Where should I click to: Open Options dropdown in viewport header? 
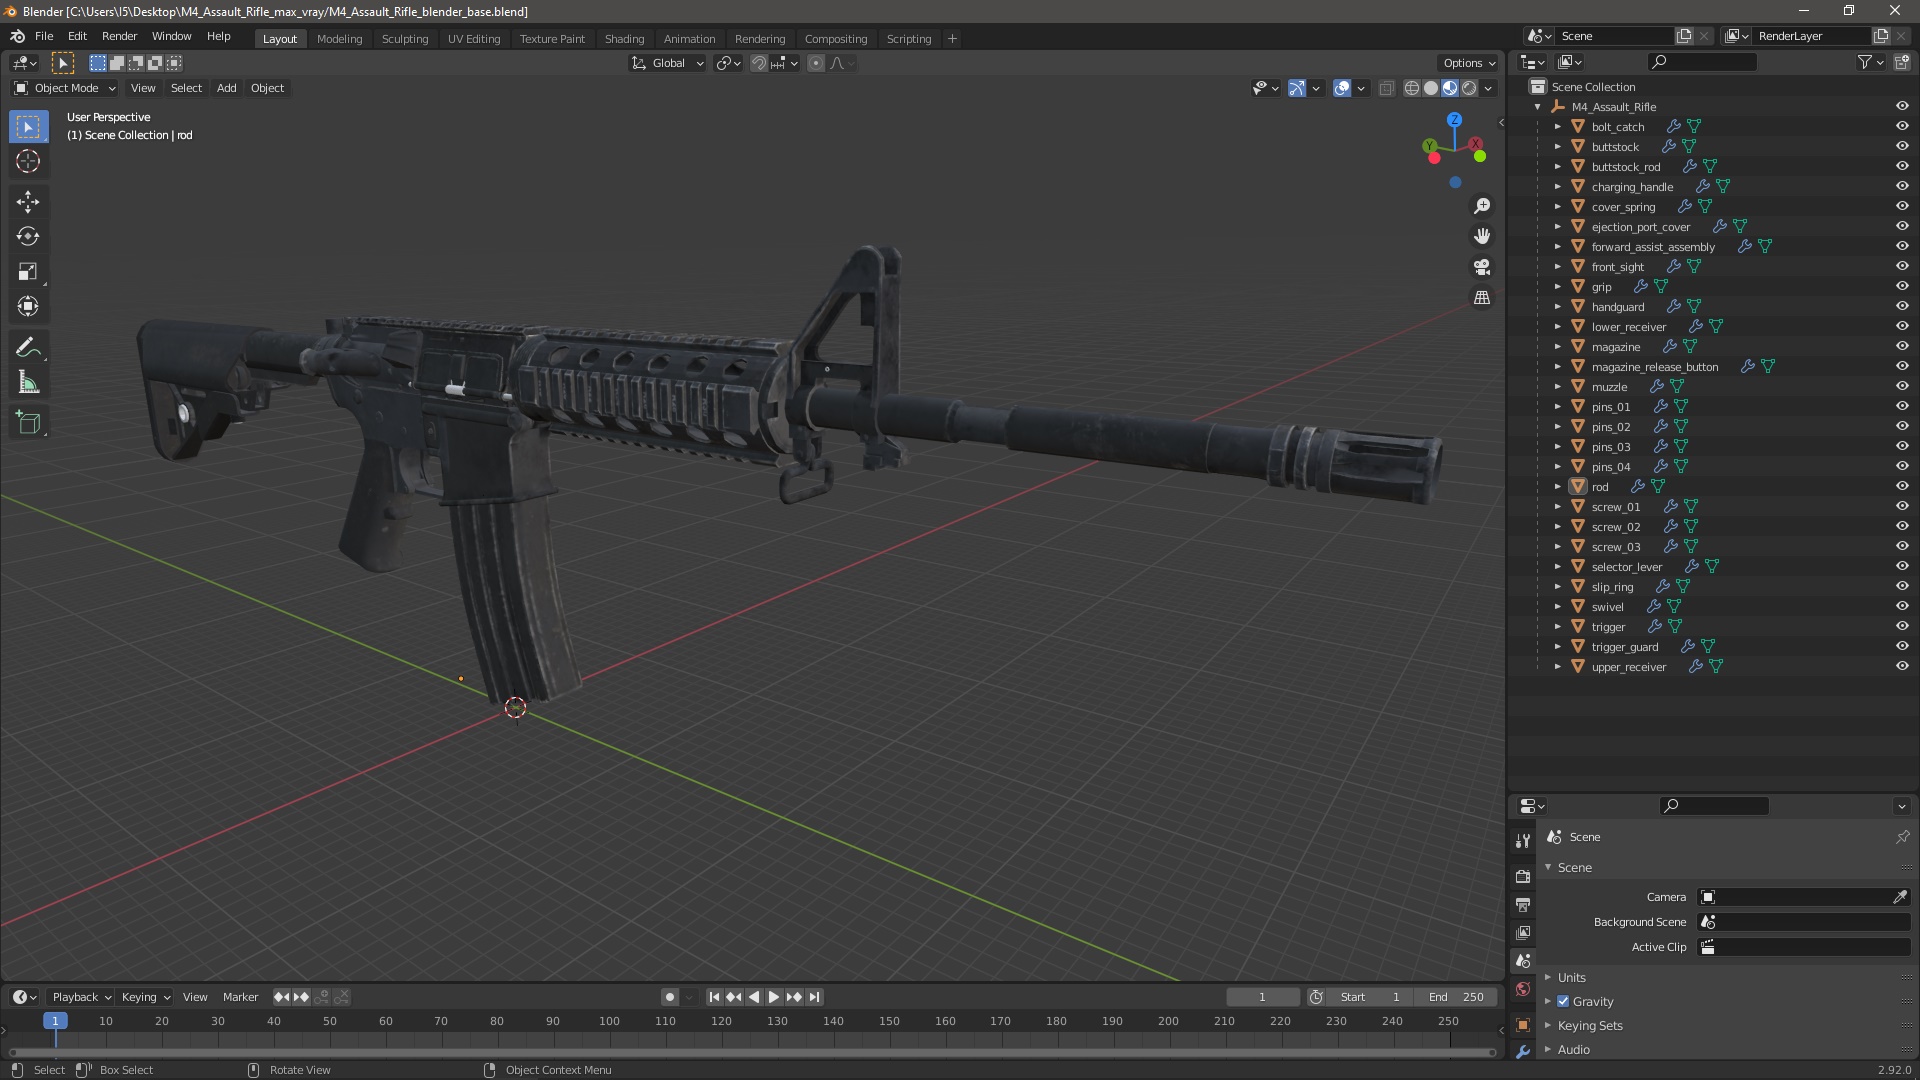coord(1469,63)
